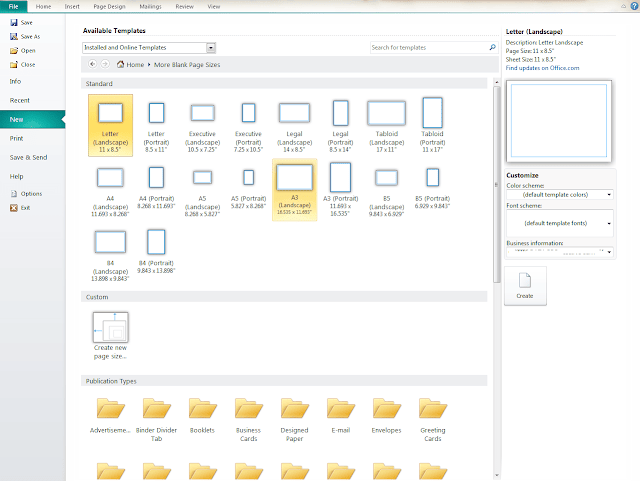Pick Legal (Portrait) 8.5 x 14 template

tap(340, 125)
